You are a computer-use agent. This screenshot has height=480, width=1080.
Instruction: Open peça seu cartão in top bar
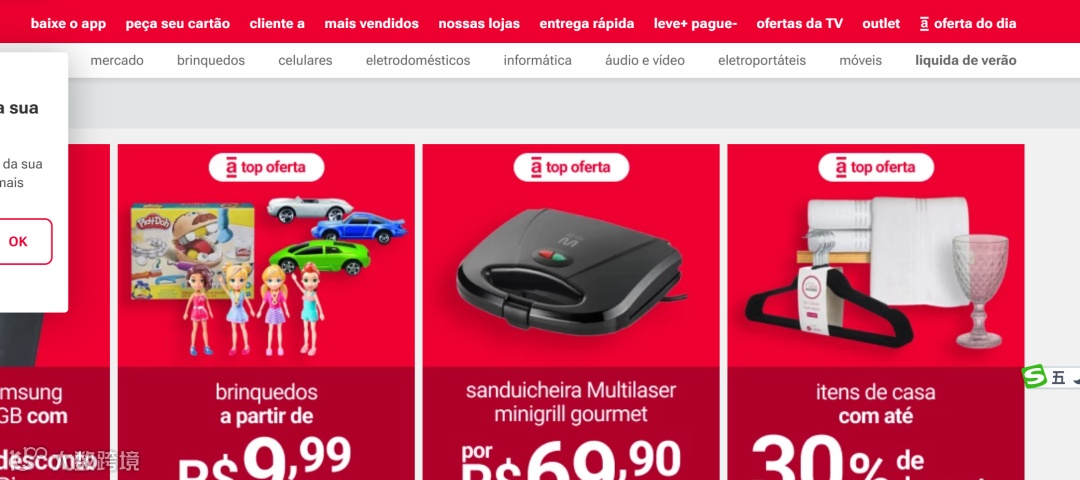click(178, 23)
